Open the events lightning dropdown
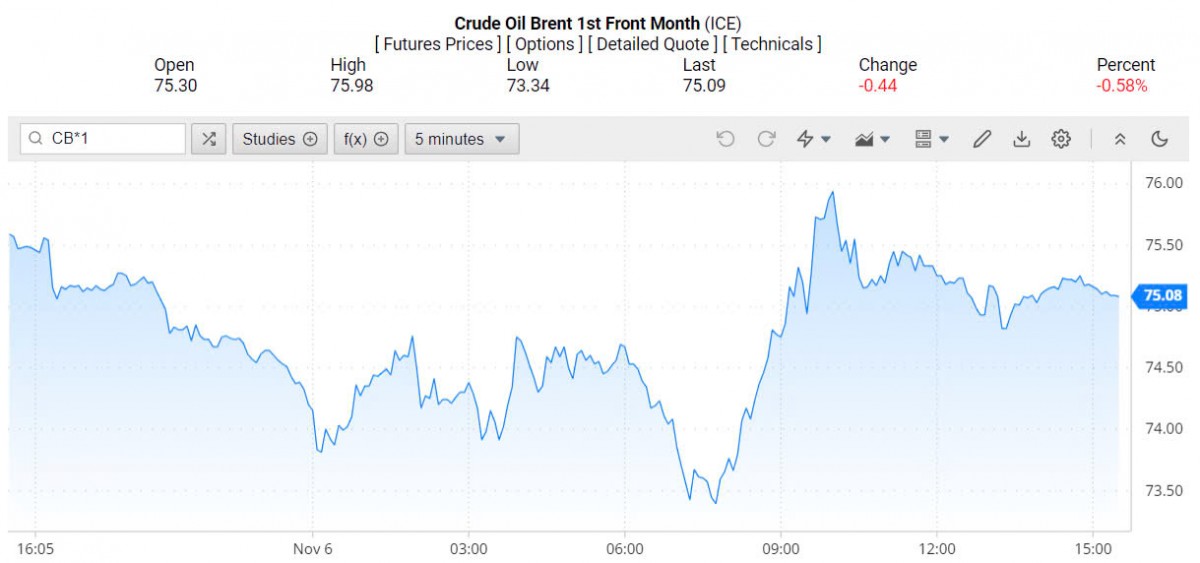1200x563 pixels. coord(813,139)
